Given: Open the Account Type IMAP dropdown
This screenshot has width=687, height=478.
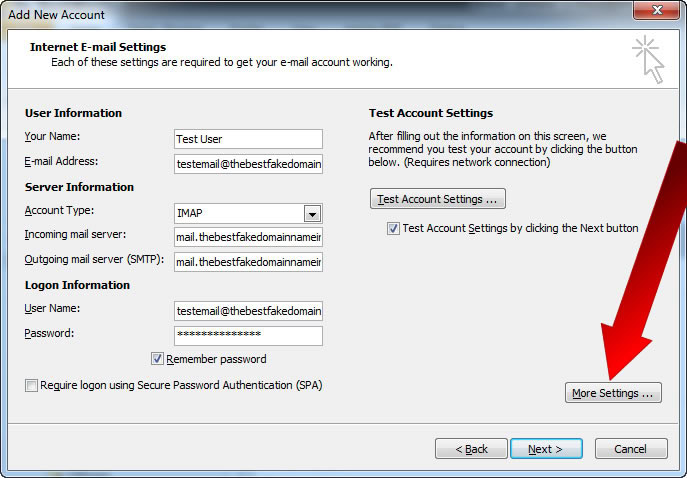Looking at the screenshot, I should pos(312,214).
